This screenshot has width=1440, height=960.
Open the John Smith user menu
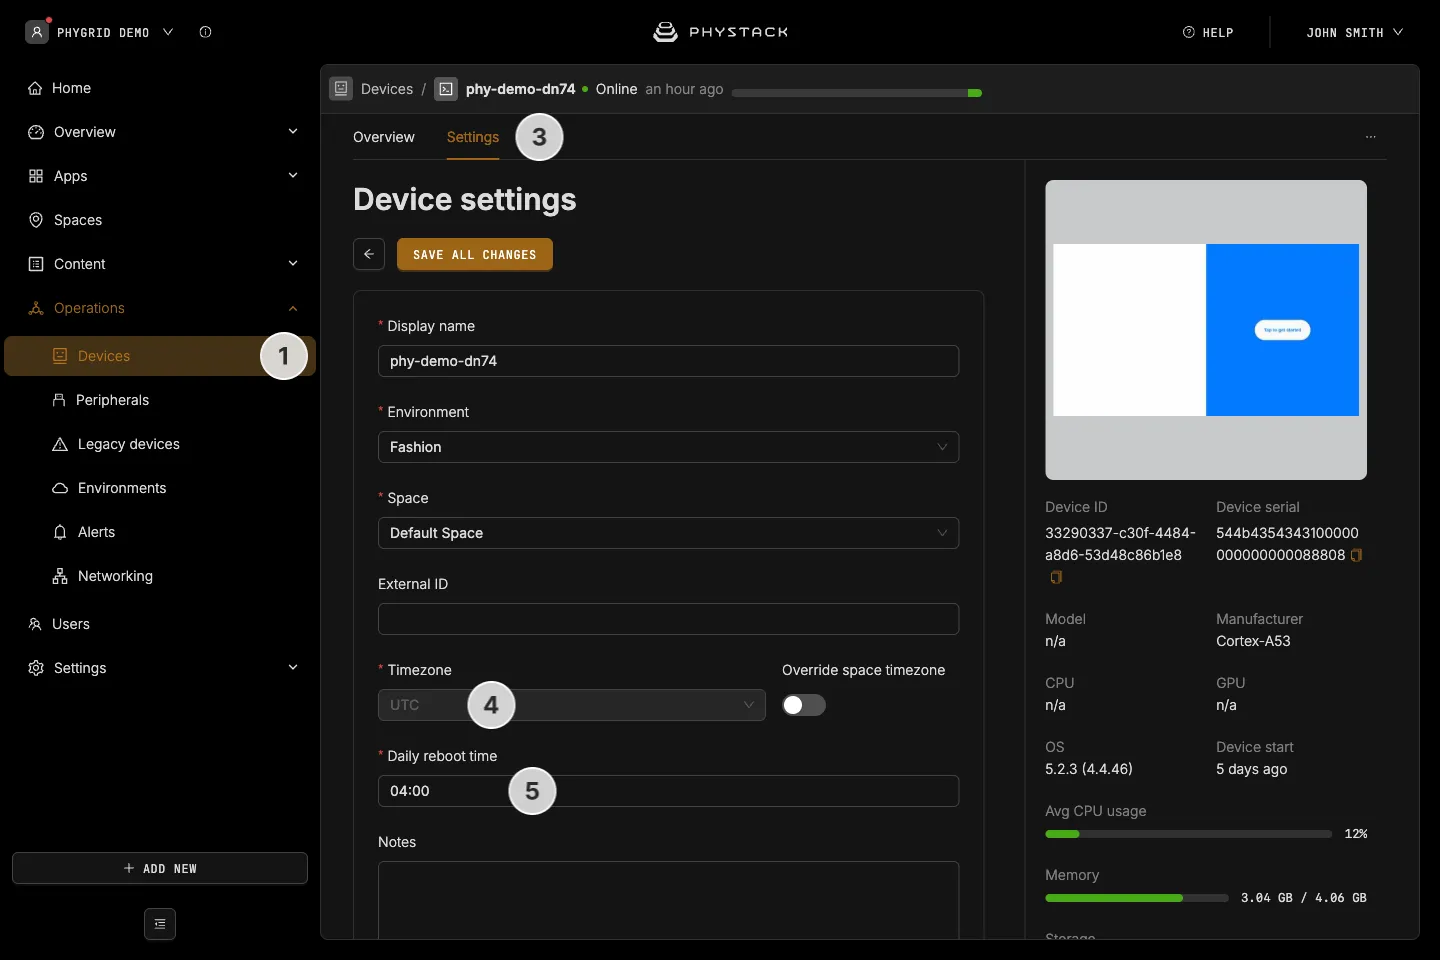[x=1354, y=32]
